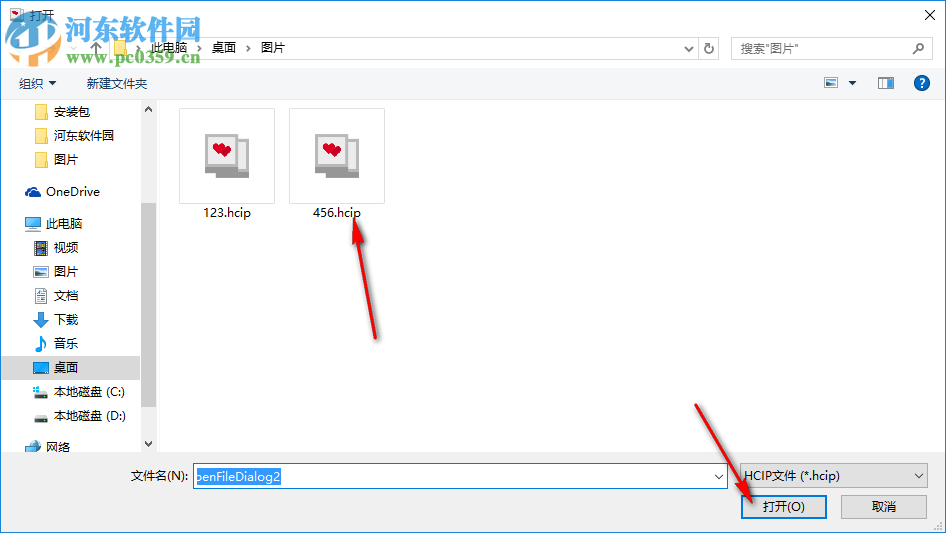Select 音乐 in the sidebar

coord(65,343)
